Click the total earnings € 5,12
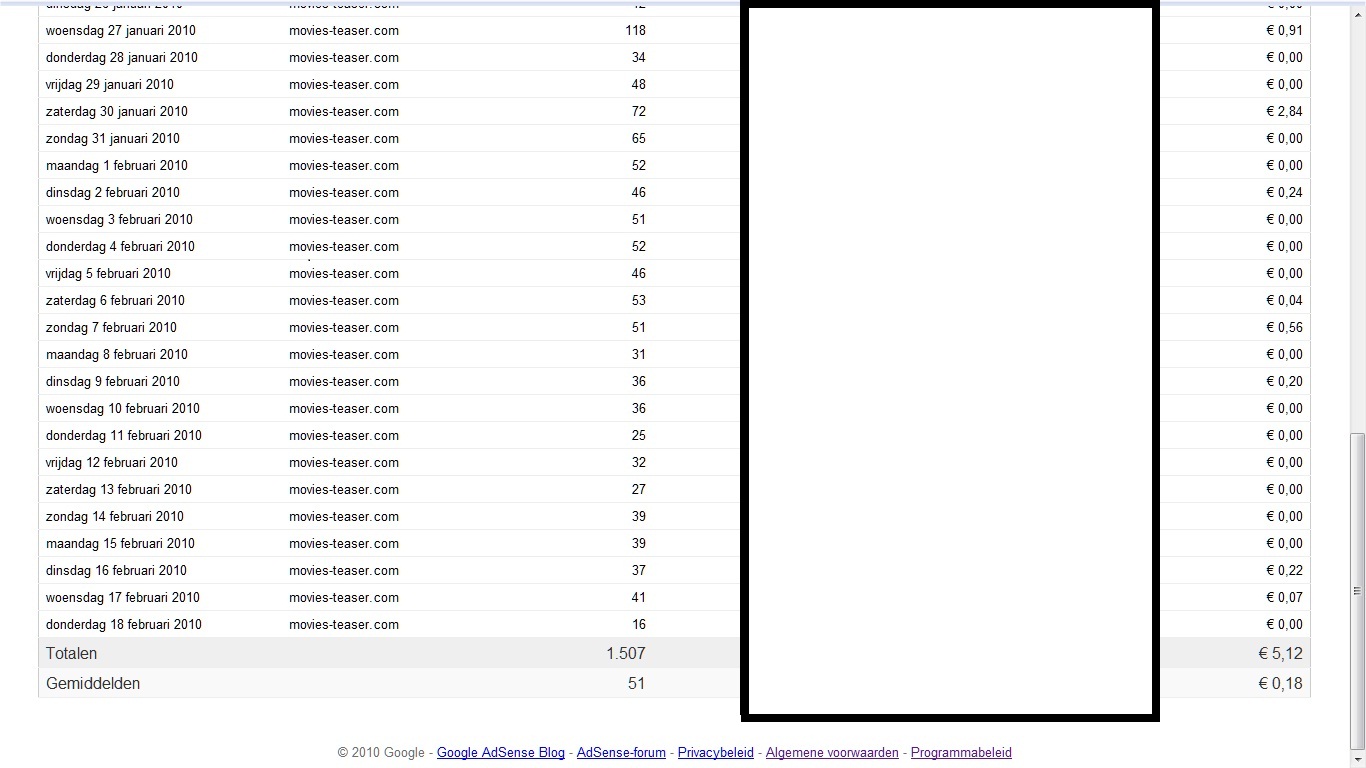The image size is (1366, 768). pyautogui.click(x=1281, y=653)
